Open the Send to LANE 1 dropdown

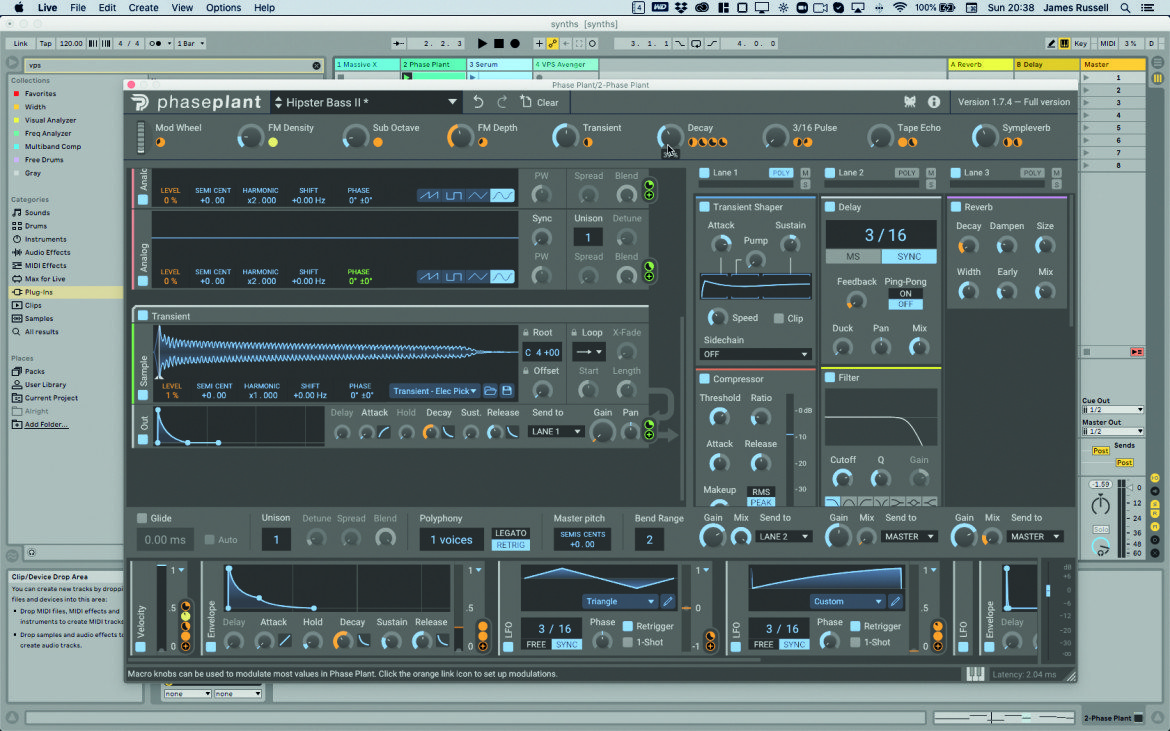(x=555, y=431)
